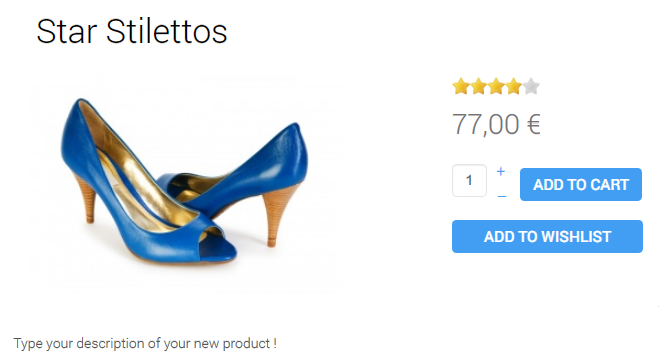Decrease quantity with the minus icon
The width and height of the screenshot is (659, 363).
click(501, 196)
